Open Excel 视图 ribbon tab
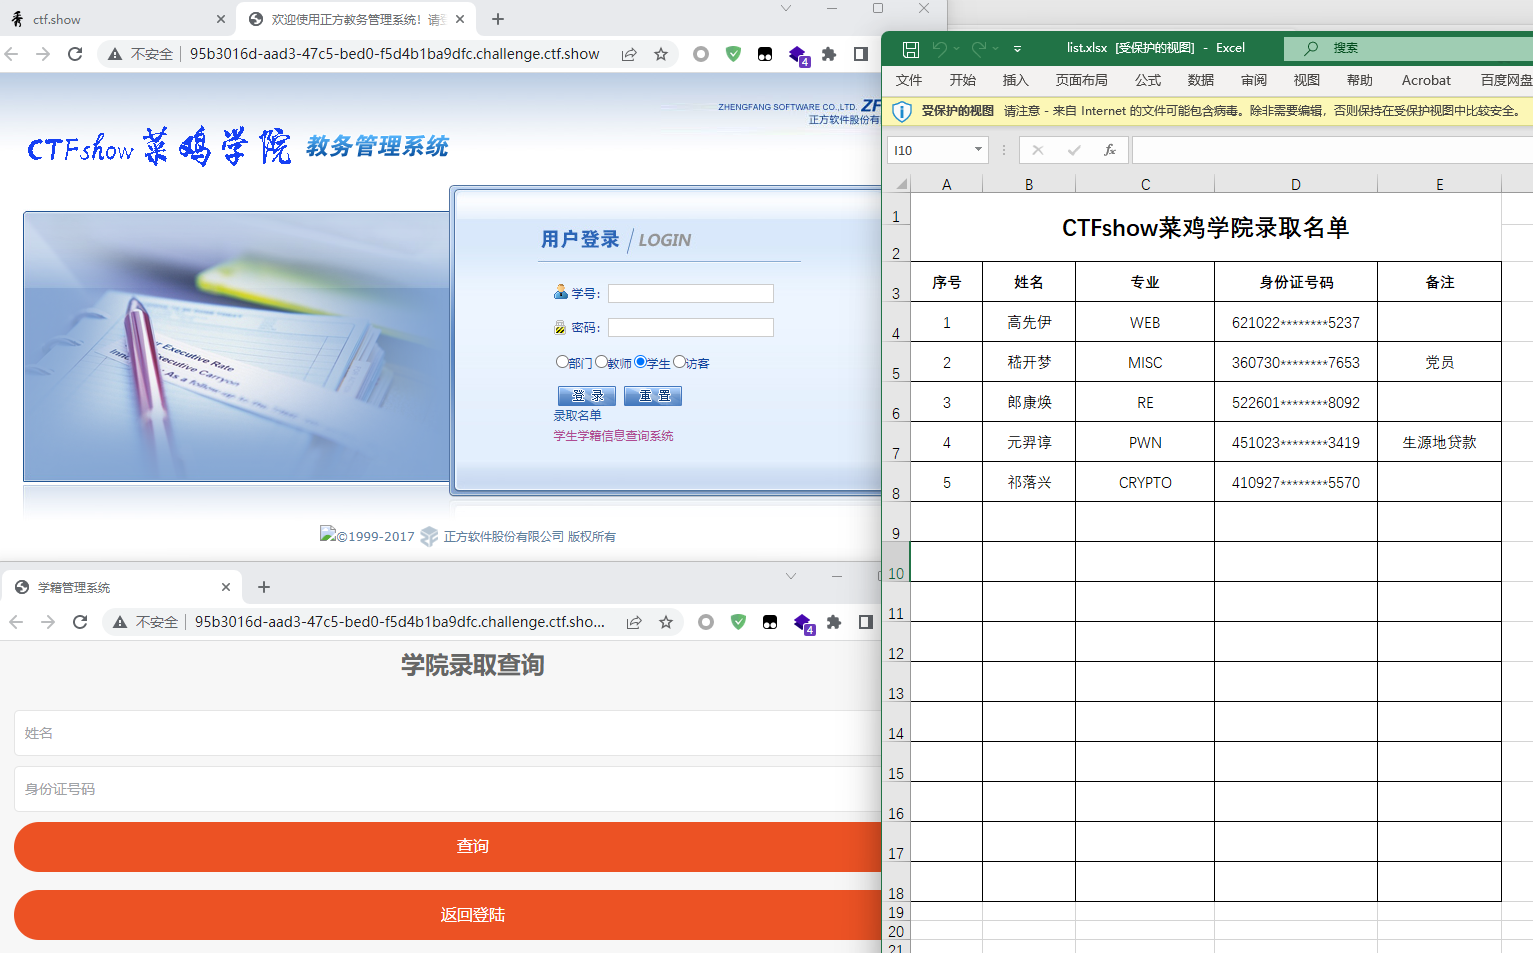The height and width of the screenshot is (953, 1533). (1307, 80)
